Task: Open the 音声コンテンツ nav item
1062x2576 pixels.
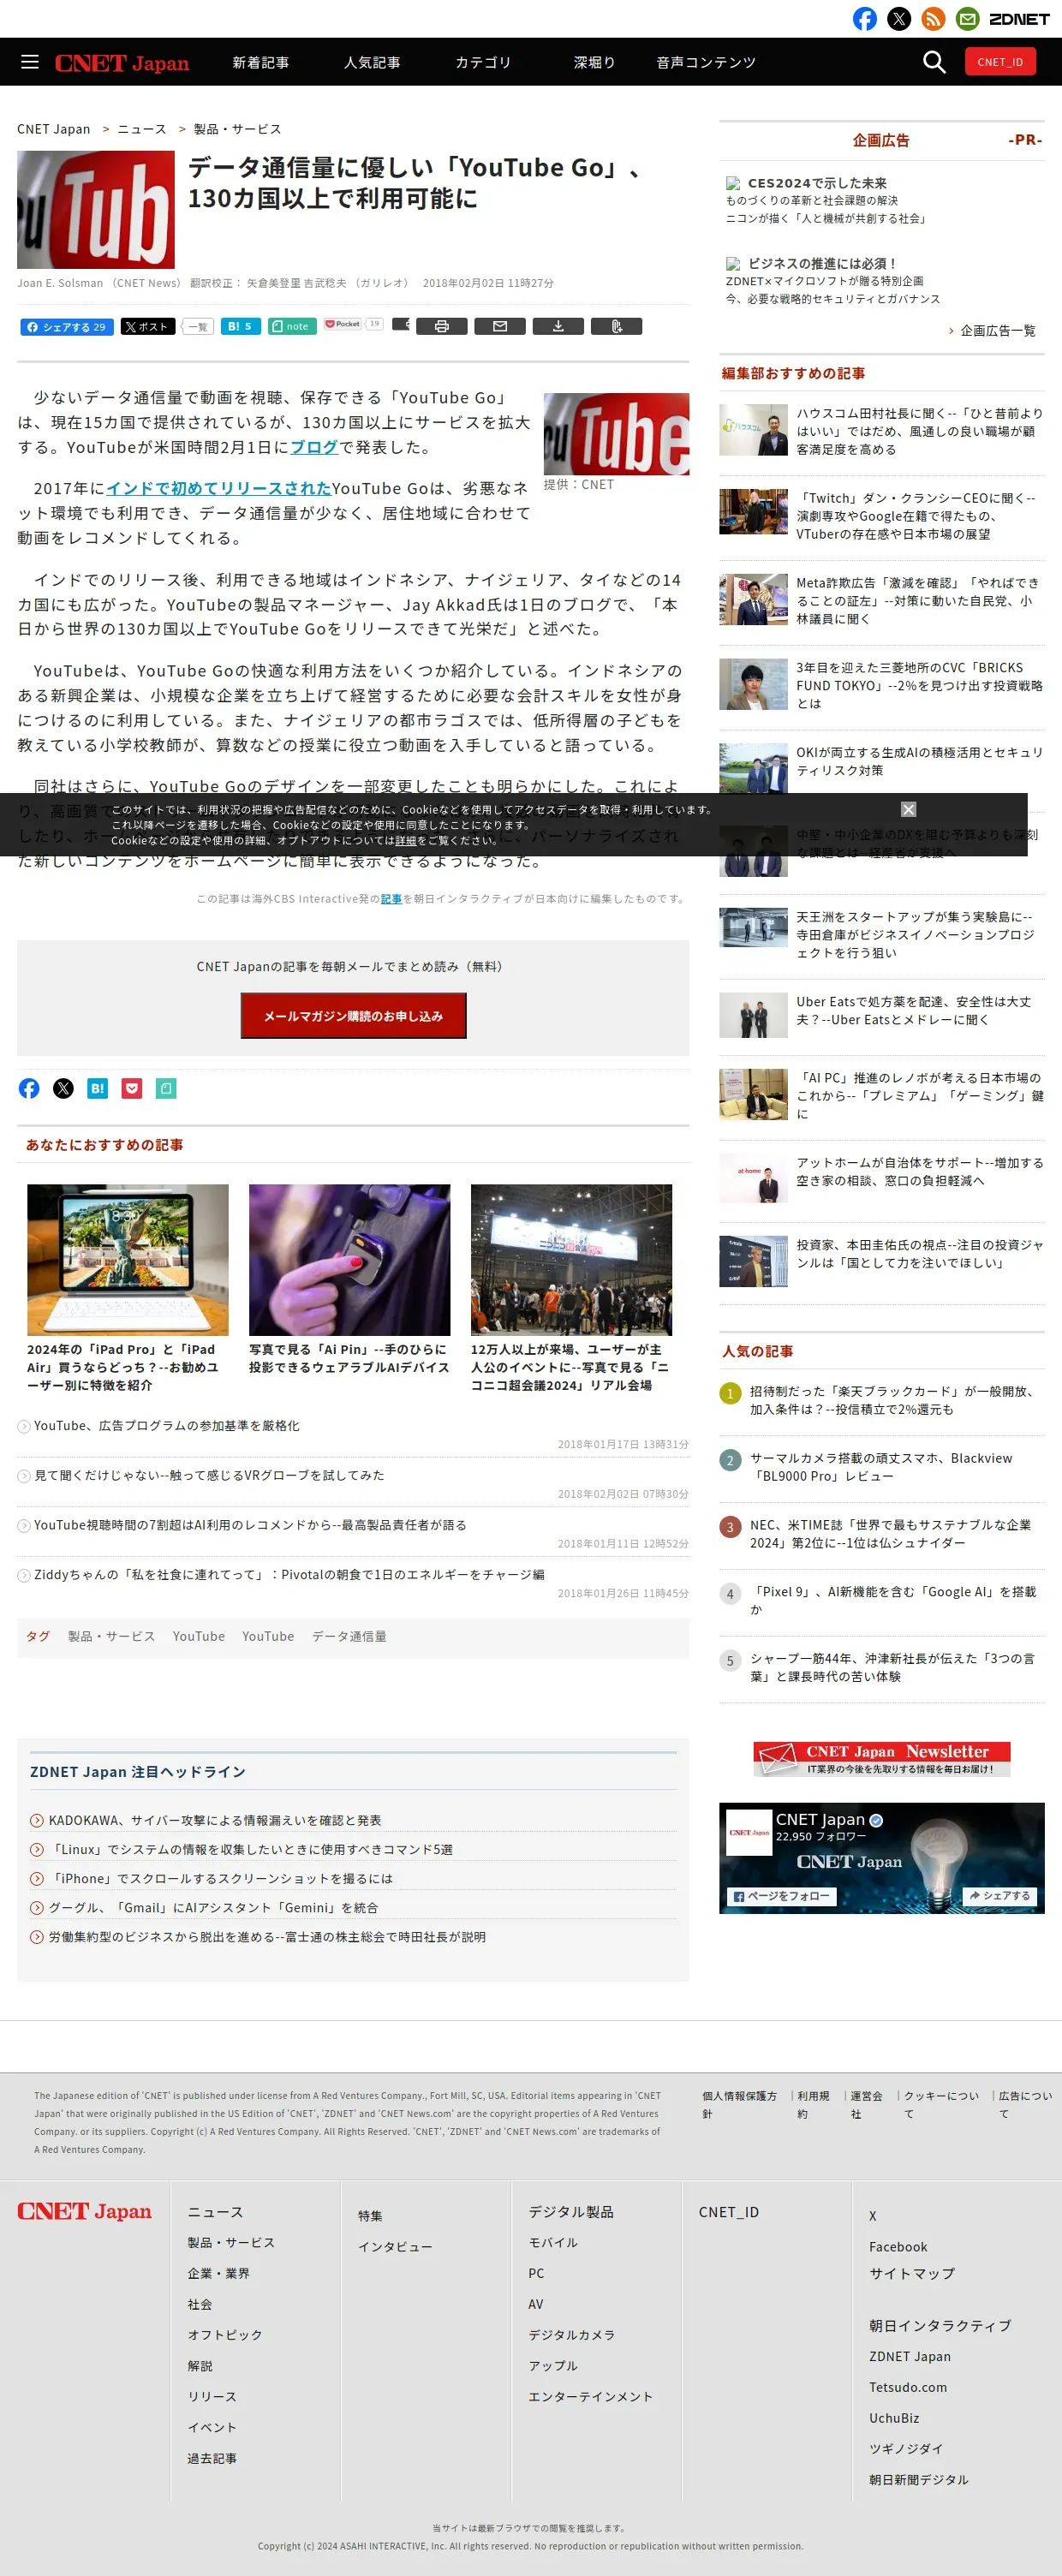Action: [706, 62]
